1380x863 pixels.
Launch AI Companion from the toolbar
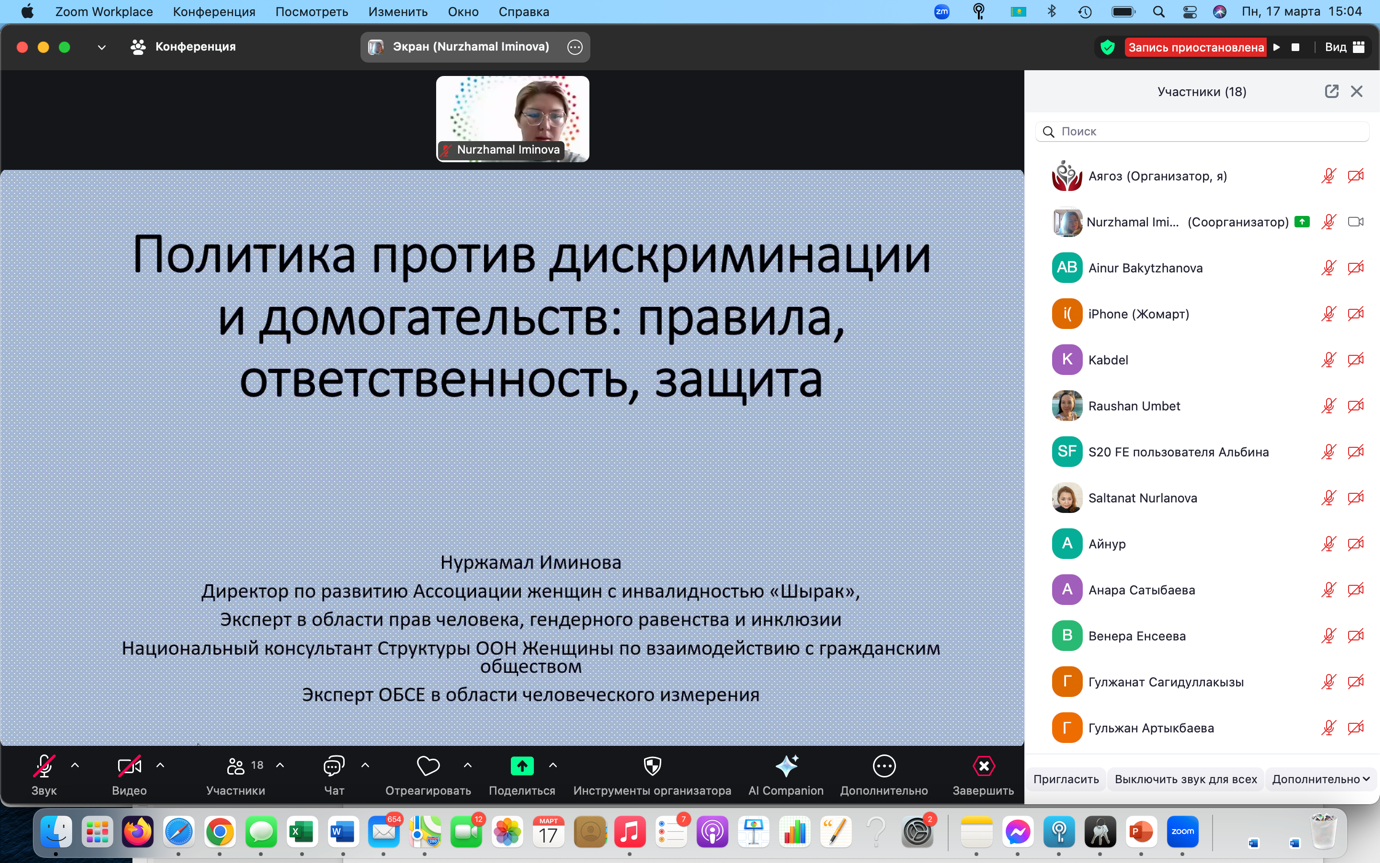[785, 766]
